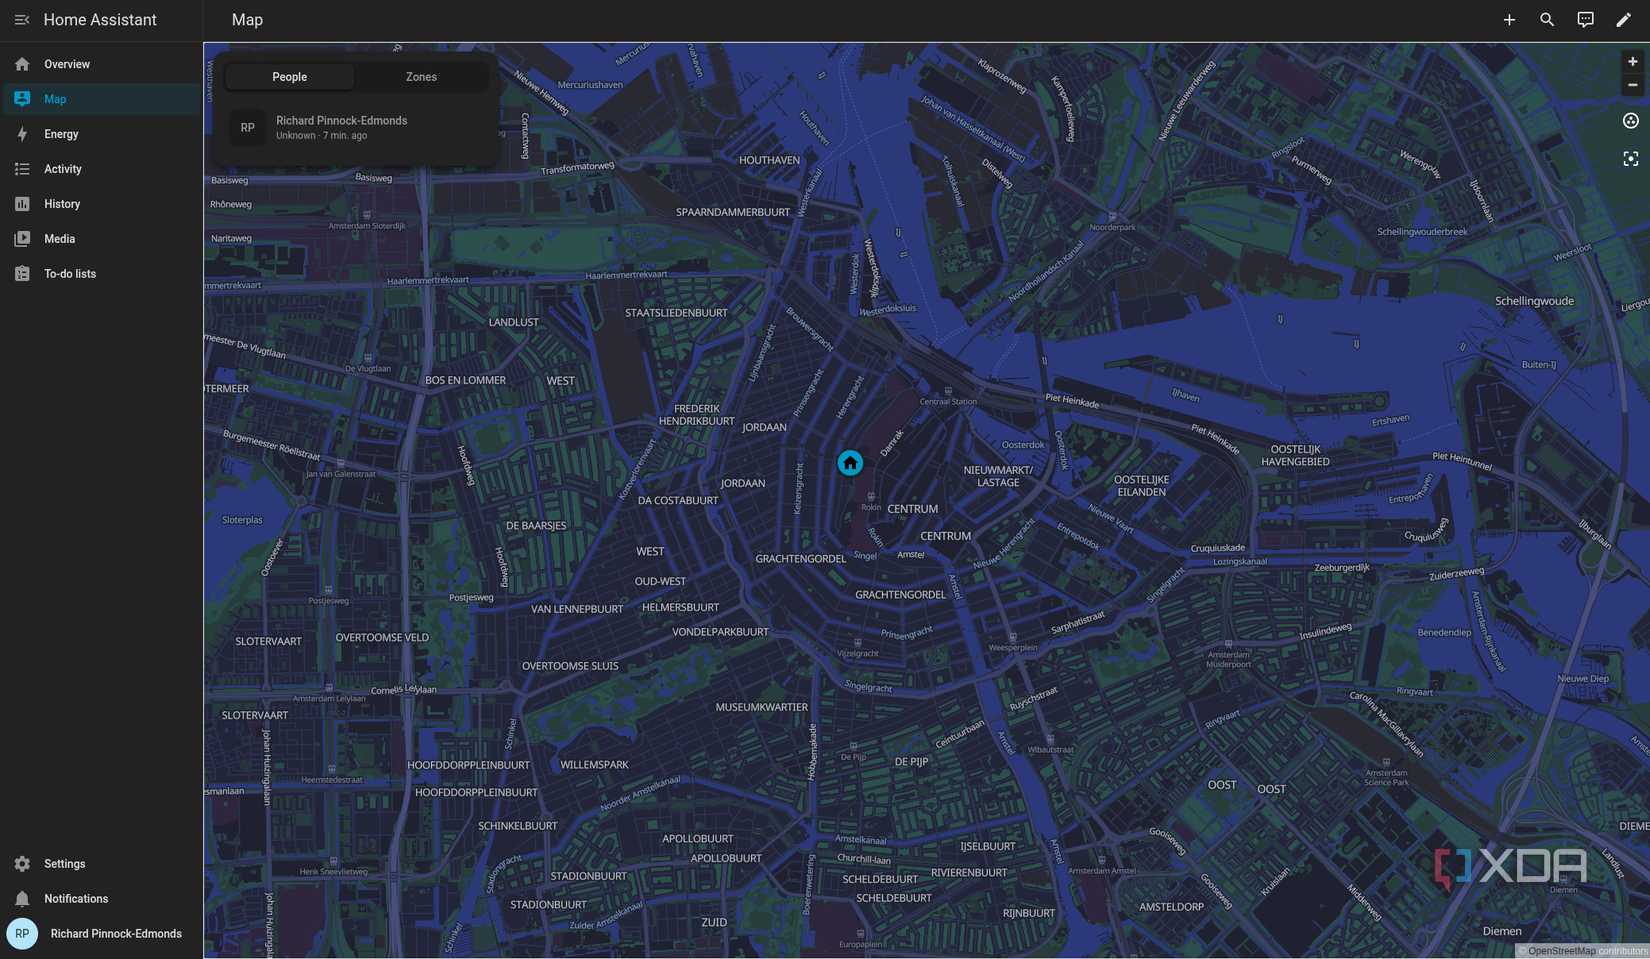Select Map sidebar item

tap(101, 99)
